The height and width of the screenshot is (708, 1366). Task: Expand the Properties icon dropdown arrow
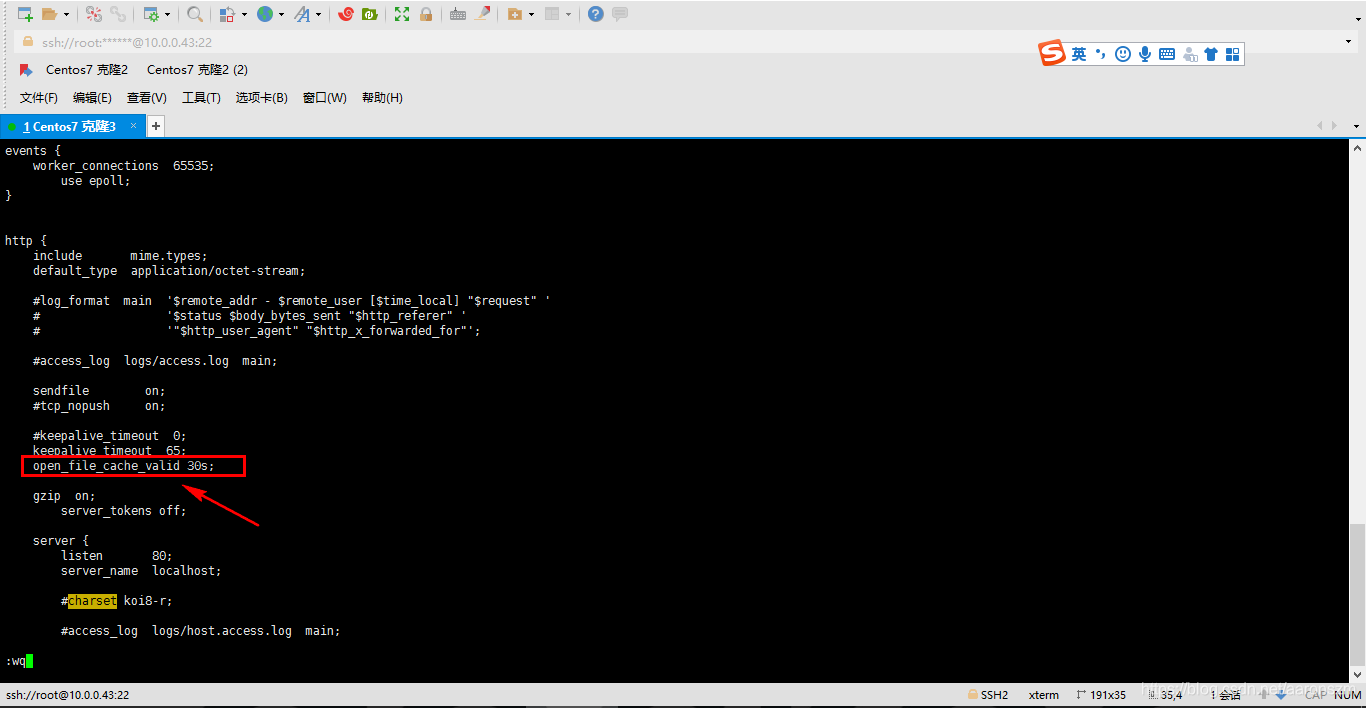[x=167, y=14]
